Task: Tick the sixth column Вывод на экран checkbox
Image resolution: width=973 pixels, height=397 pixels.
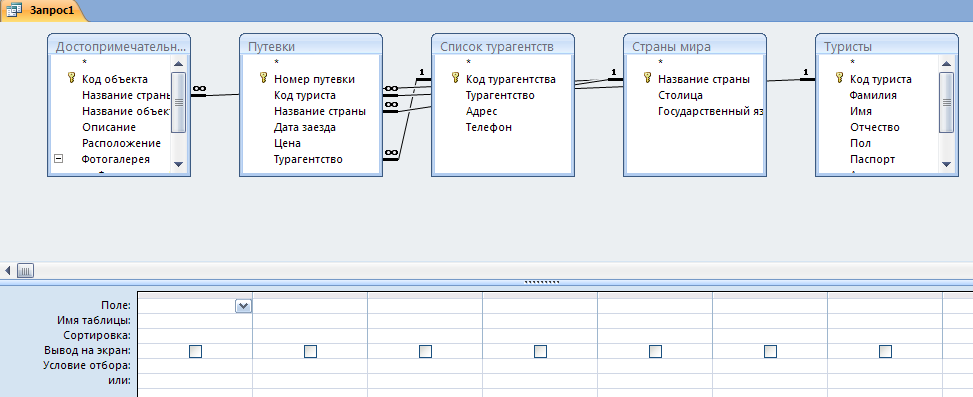Action: [x=770, y=352]
